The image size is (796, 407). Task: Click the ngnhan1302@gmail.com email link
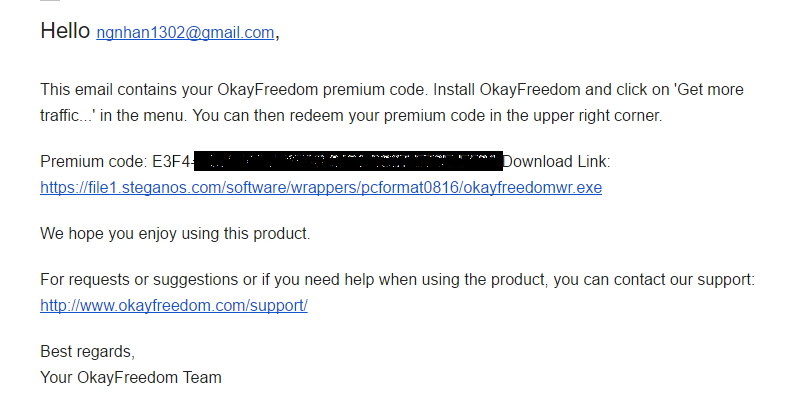click(x=185, y=33)
